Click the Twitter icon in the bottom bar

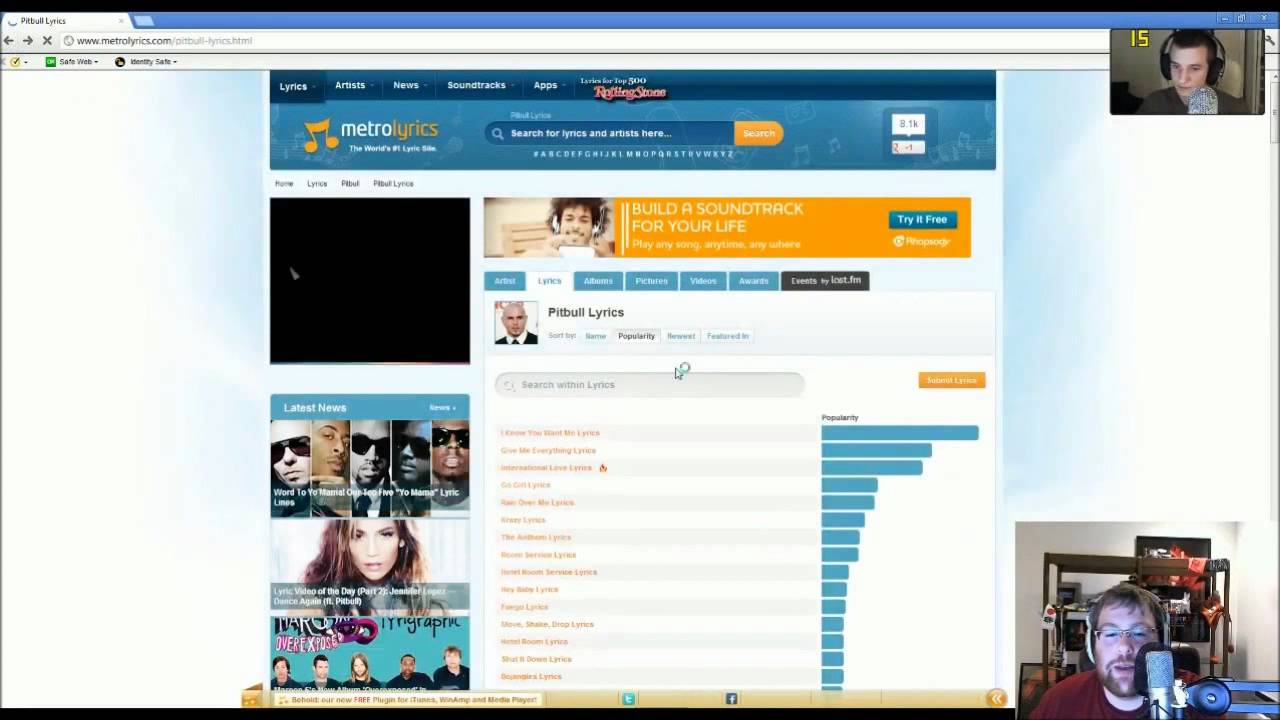pos(628,699)
